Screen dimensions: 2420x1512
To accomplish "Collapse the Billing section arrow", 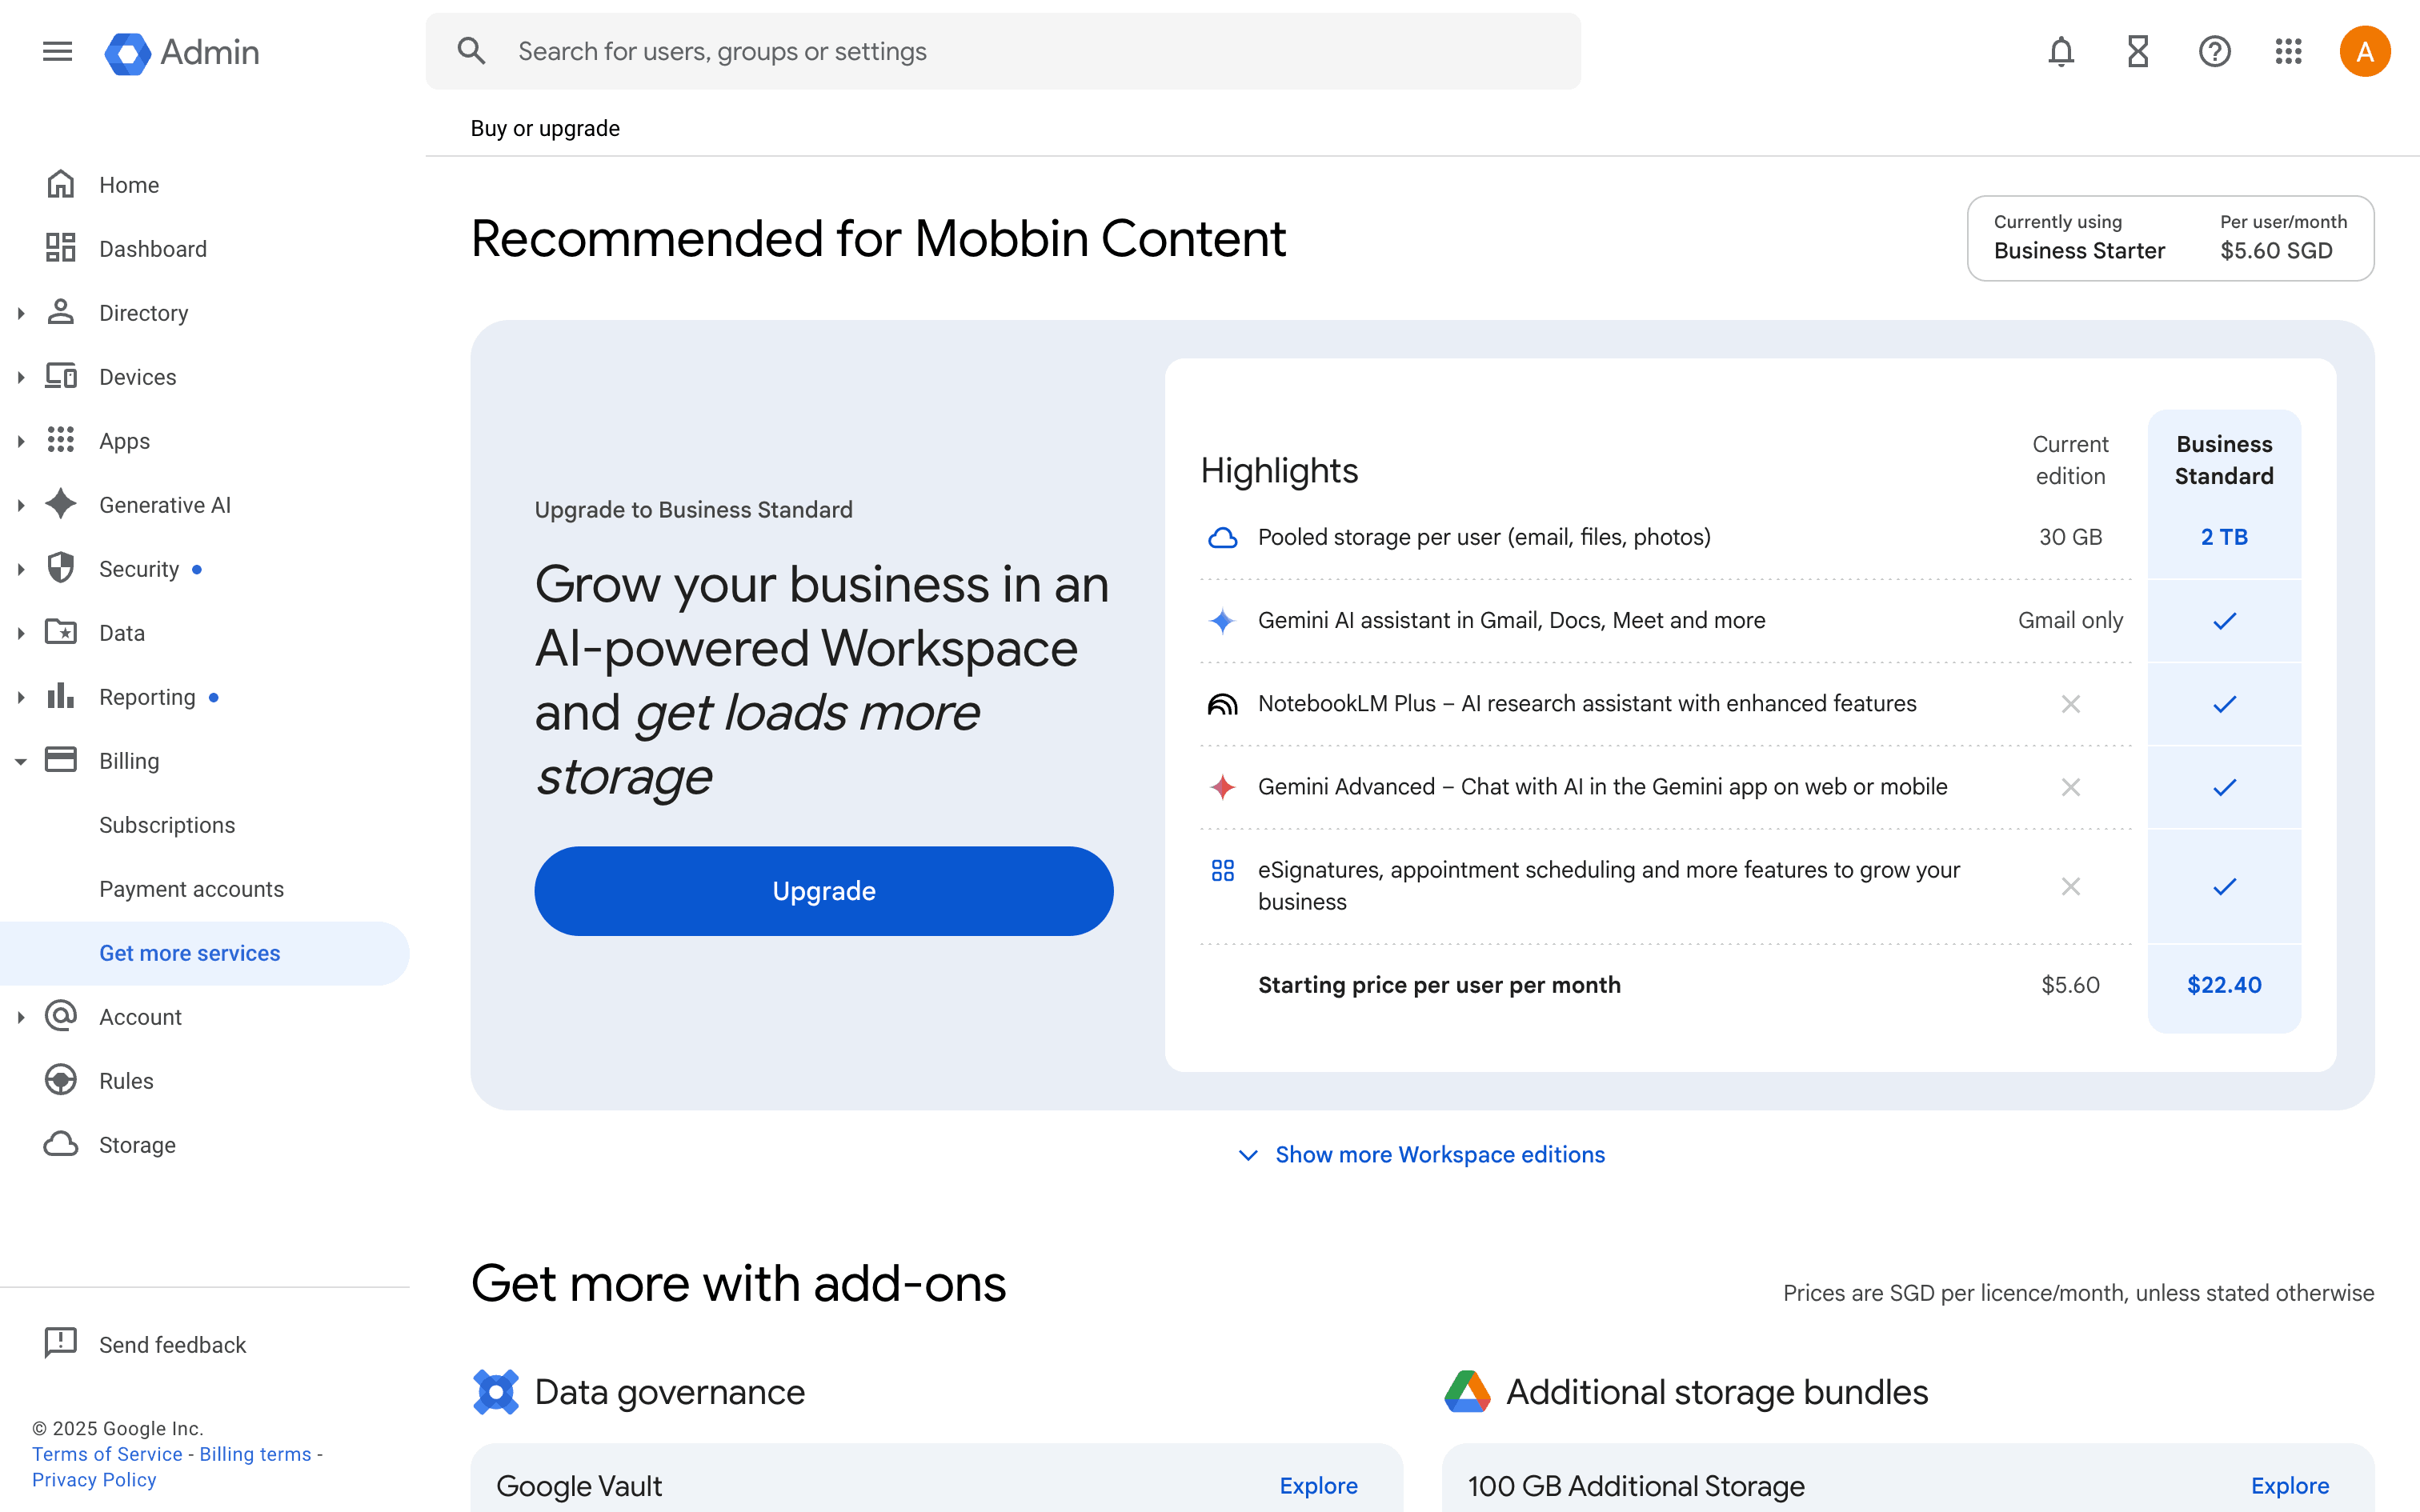I will pos(21,761).
